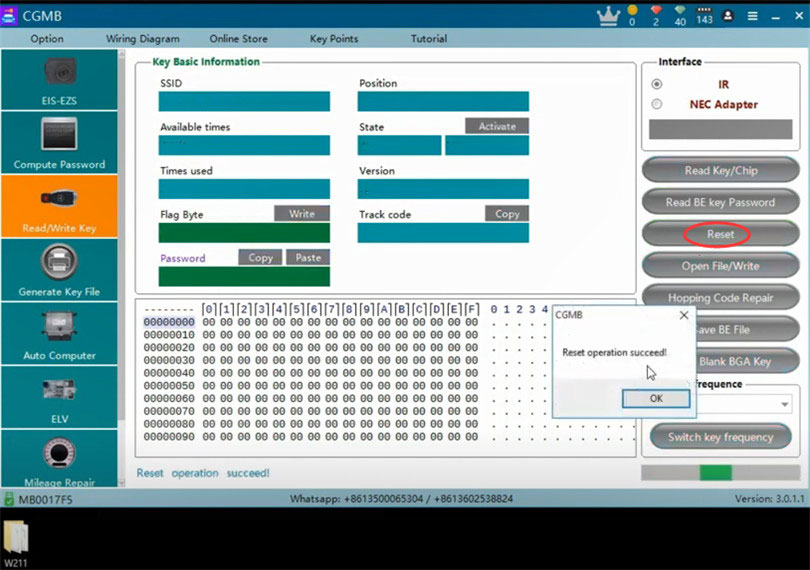Click the crown VIP icon in title bar
Viewport: 810px width, 570px height.
tap(609, 16)
